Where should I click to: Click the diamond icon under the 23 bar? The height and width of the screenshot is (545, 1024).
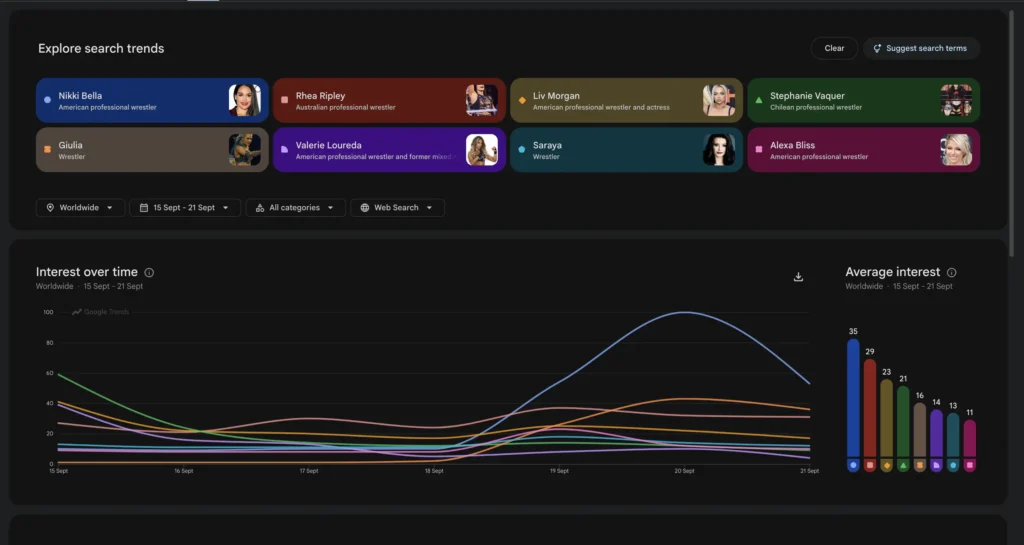[x=886, y=465]
